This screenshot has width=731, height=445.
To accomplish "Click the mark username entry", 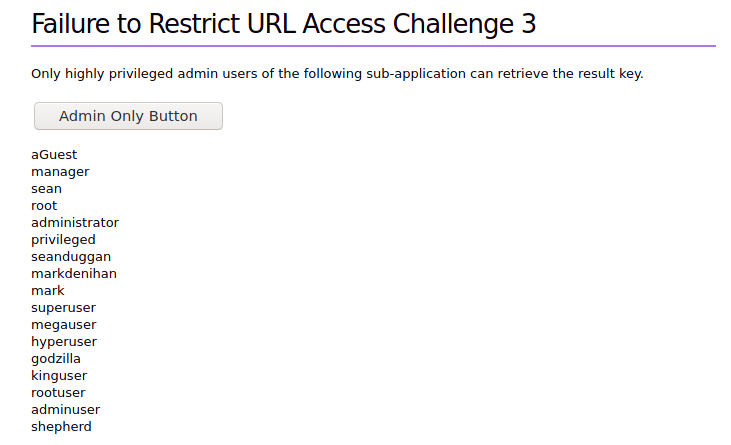I will 48,291.
